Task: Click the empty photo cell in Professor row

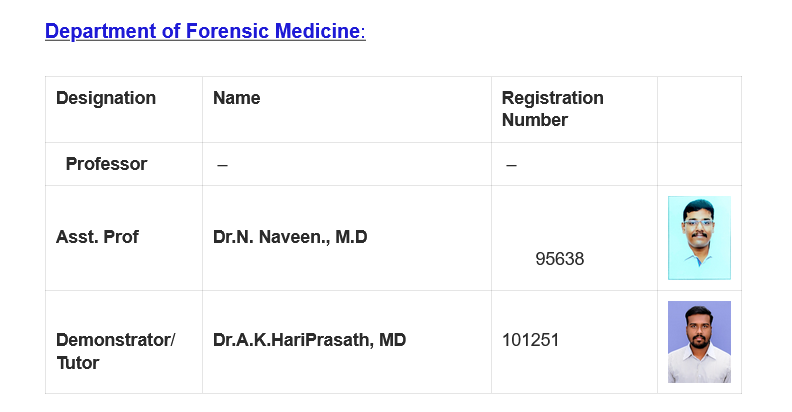Action: click(x=699, y=164)
